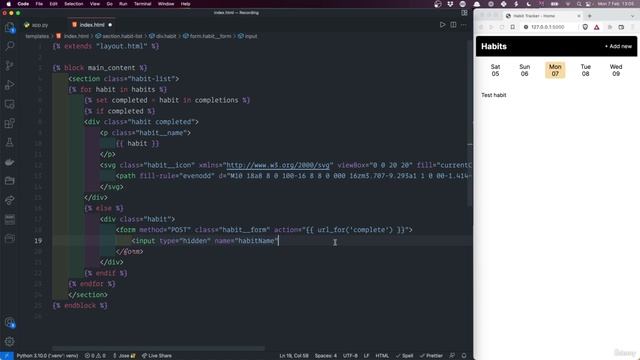Split the editor to the right

(x=453, y=25)
